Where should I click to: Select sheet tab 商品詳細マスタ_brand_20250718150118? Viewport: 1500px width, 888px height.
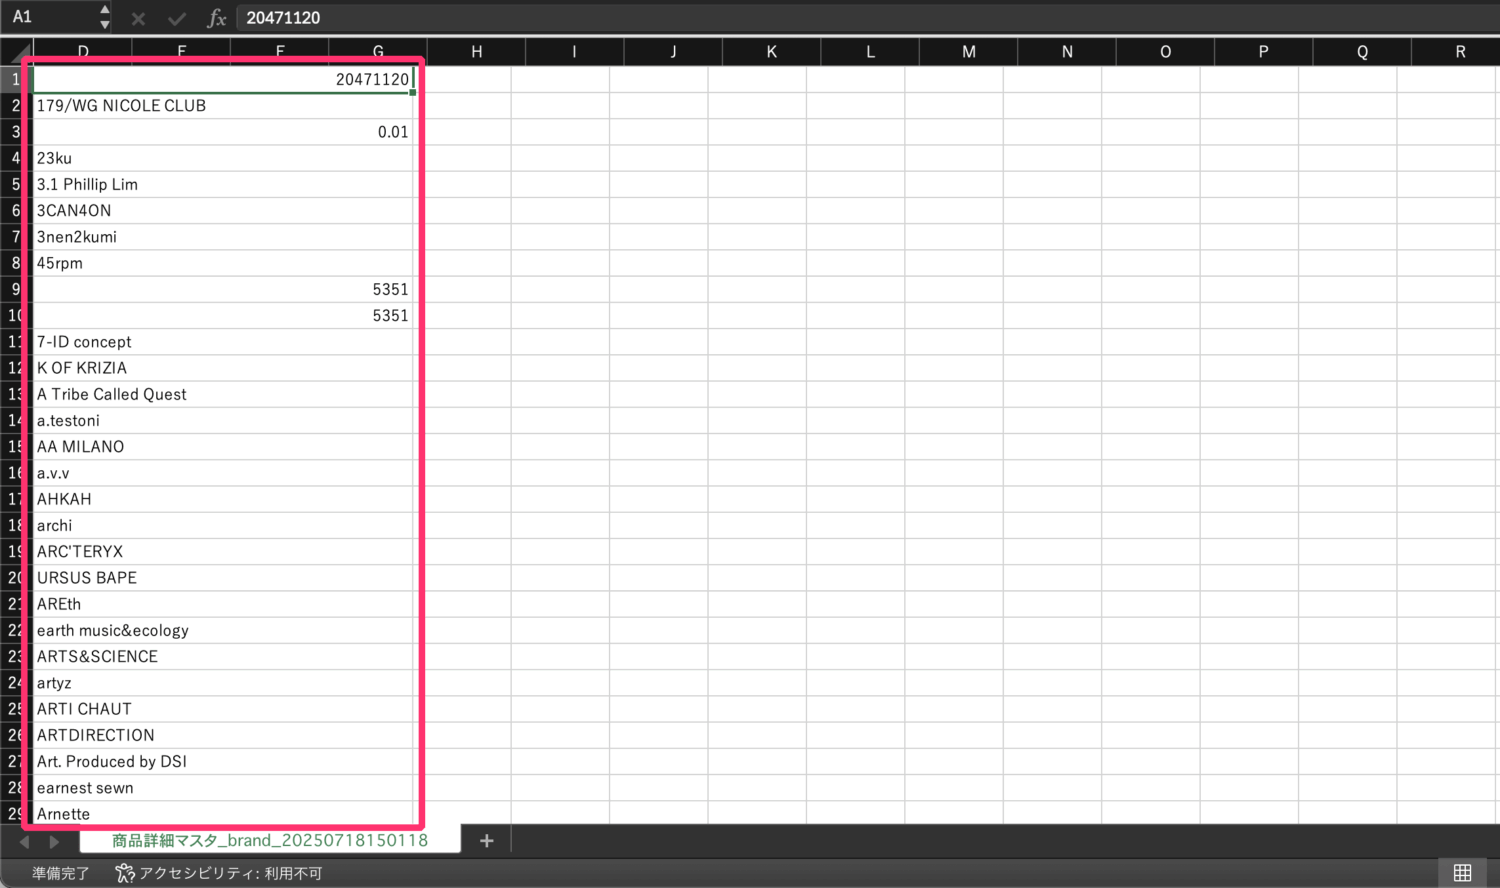pyautogui.click(x=270, y=840)
